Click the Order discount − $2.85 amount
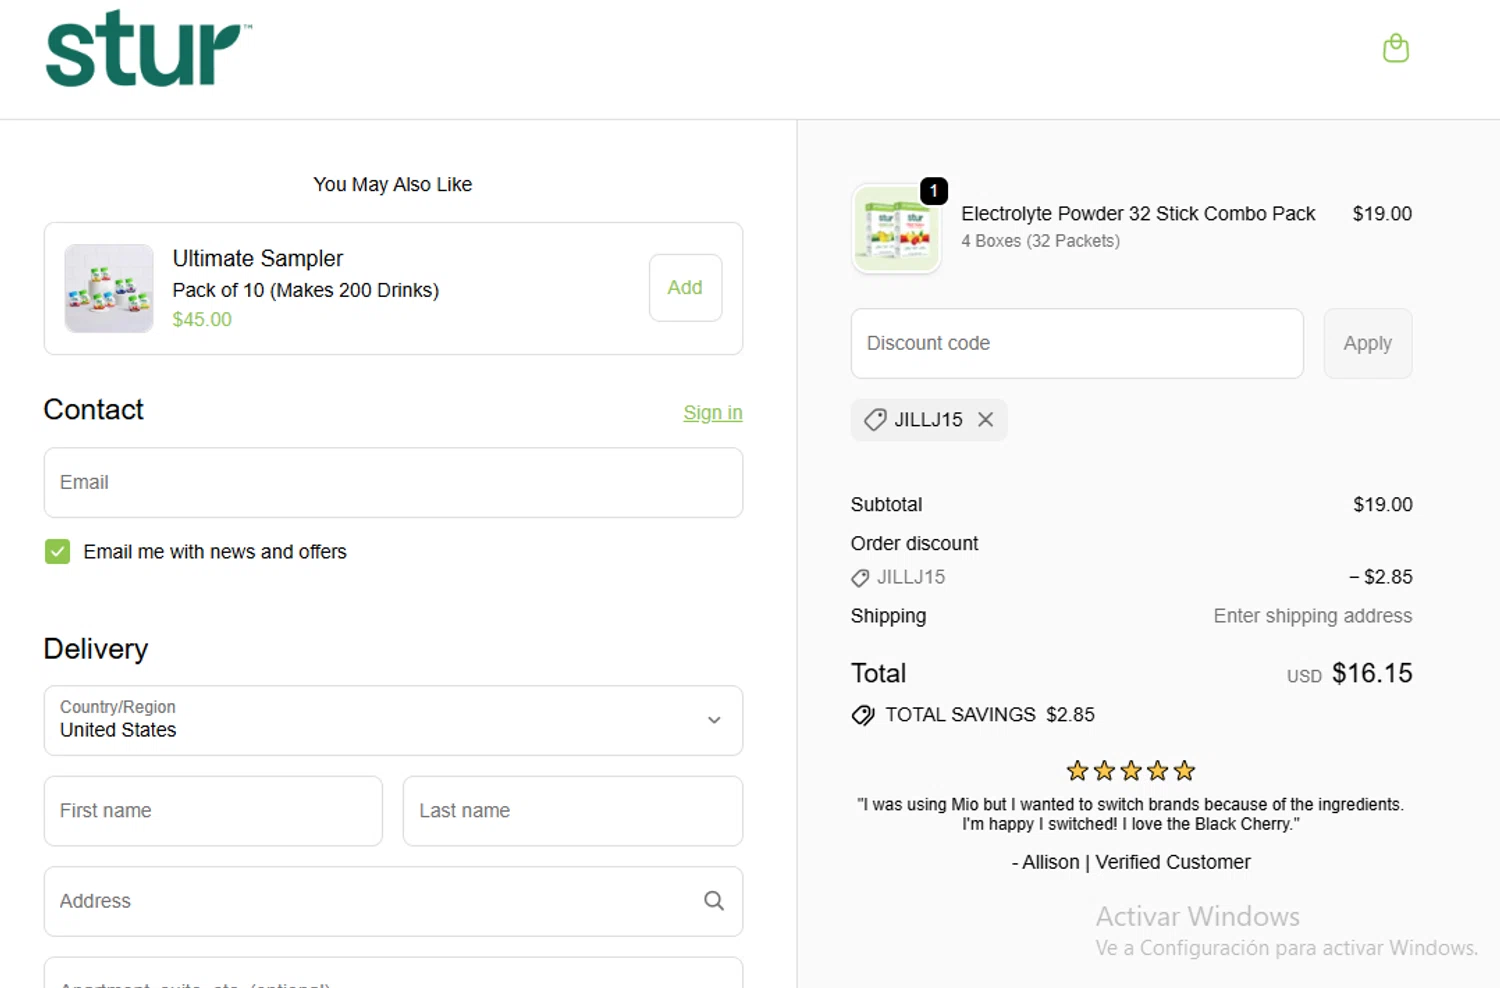This screenshot has width=1500, height=988. 1381,577
